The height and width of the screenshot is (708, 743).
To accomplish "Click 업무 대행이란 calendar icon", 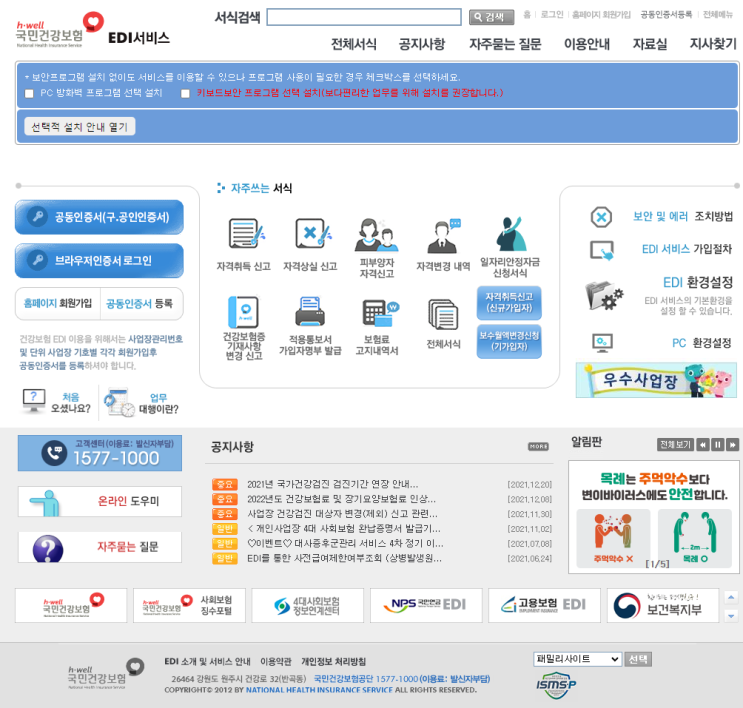I will (119, 403).
